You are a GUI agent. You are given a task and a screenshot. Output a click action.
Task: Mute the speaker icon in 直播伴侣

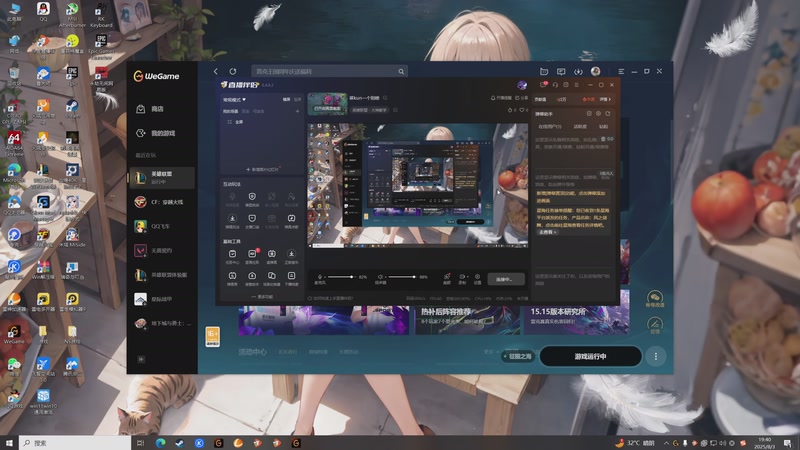[x=381, y=277]
